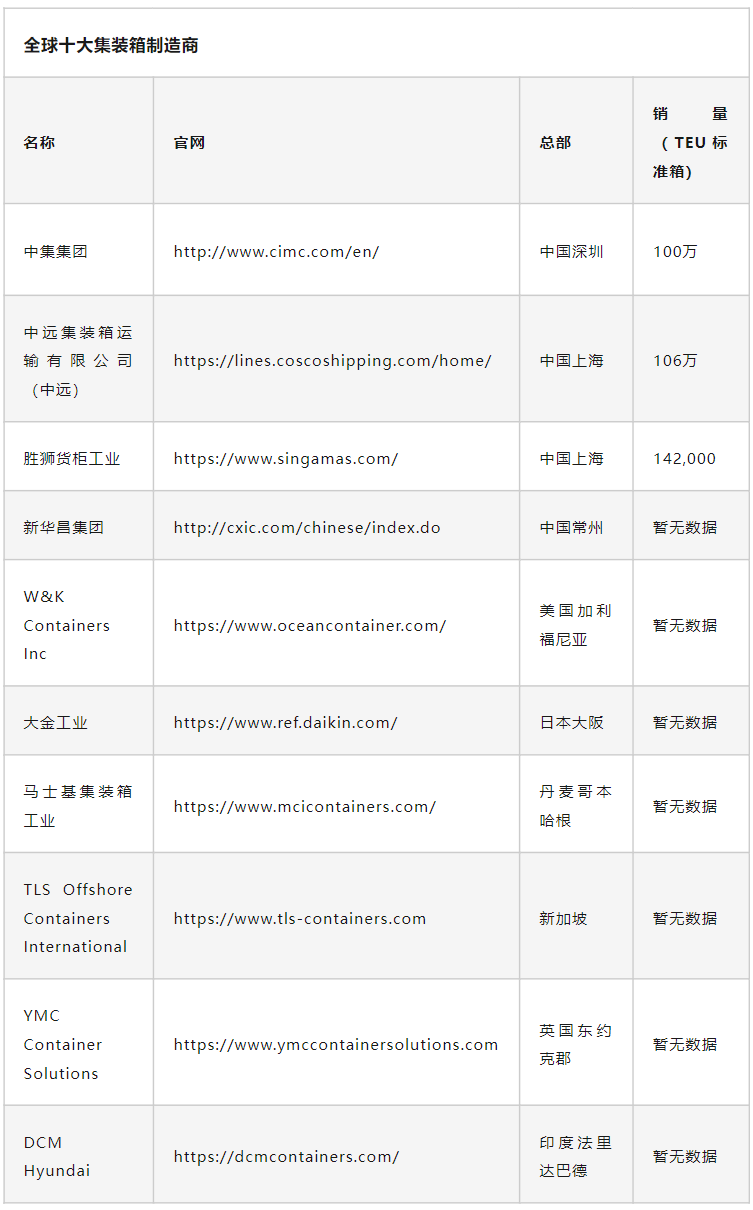Screen dimensions: 753x1210
Task: Click 暂无数据 in the YMC Container row
Action: click(685, 1044)
